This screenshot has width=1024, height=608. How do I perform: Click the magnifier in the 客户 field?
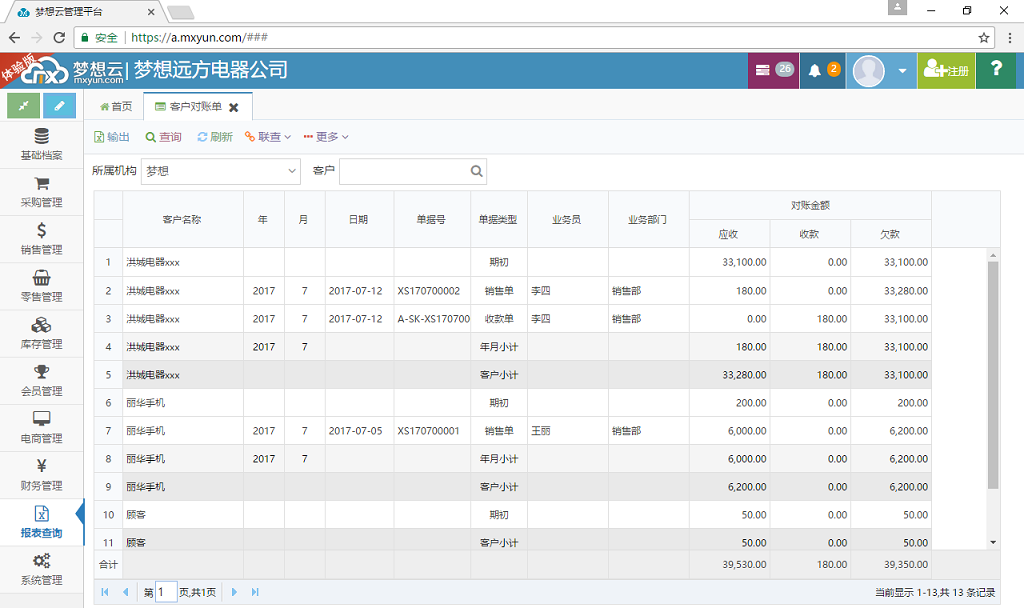coord(476,171)
